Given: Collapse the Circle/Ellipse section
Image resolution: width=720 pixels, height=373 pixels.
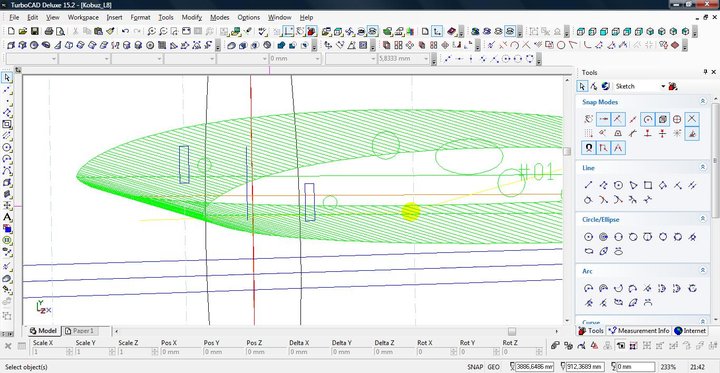Looking at the screenshot, I should click(x=703, y=220).
